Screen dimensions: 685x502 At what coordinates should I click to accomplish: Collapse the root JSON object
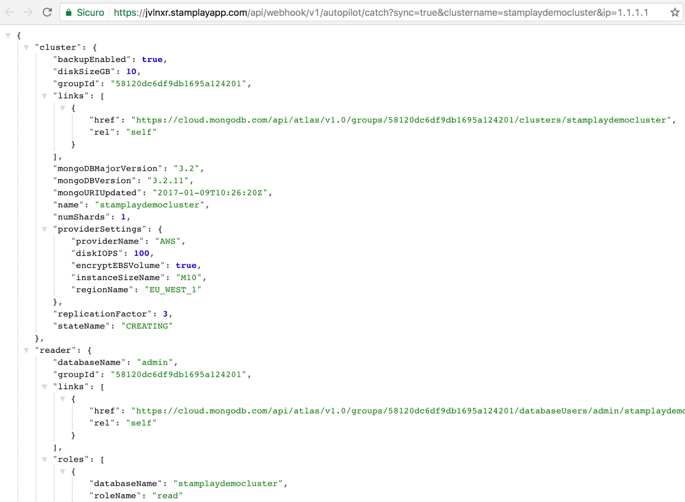(8, 35)
